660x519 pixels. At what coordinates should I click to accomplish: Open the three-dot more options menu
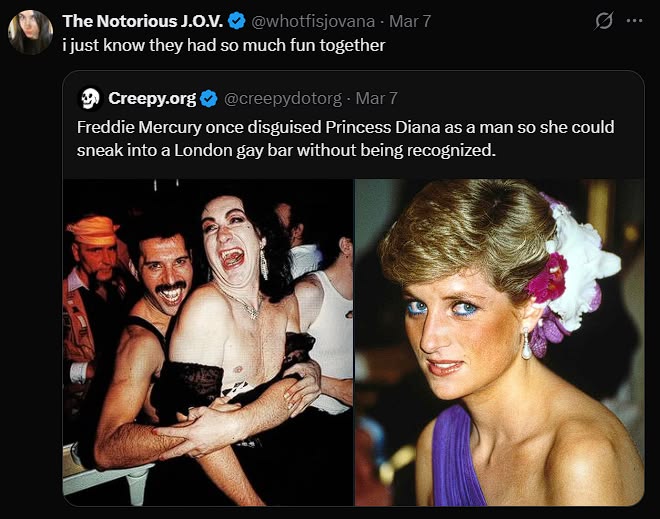pos(635,20)
